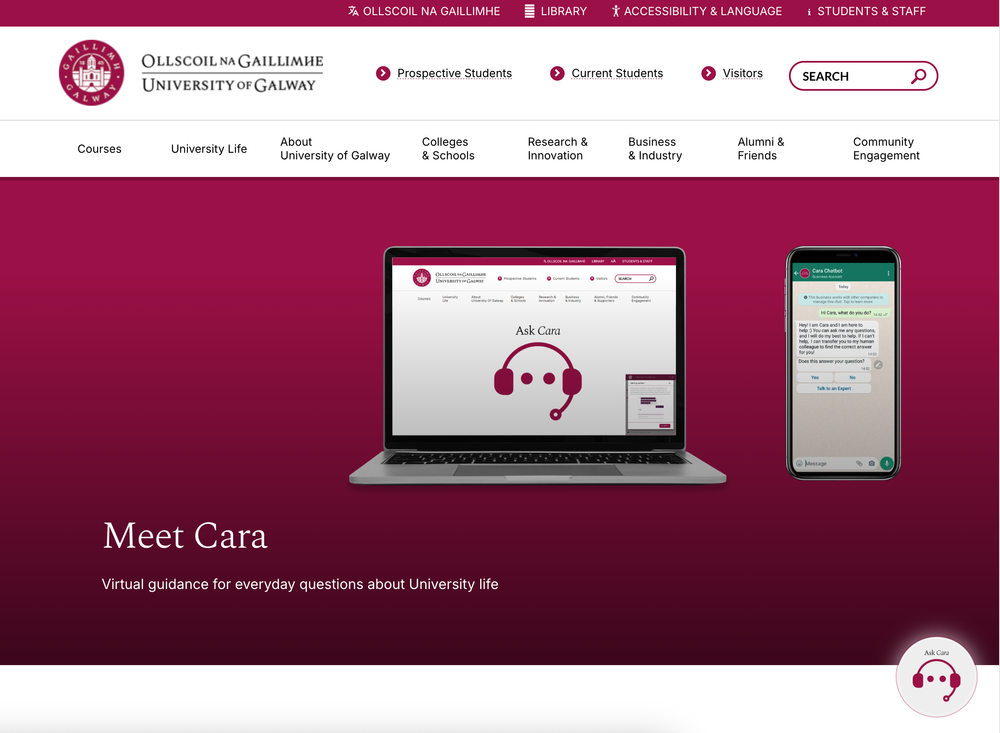Open the About University of Galway menu
Screen dimensions: 1000x733
(335, 149)
